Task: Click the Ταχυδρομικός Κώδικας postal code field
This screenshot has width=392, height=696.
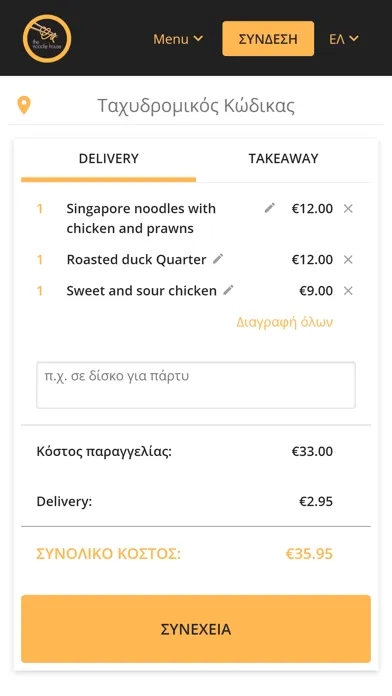Action: (x=196, y=106)
